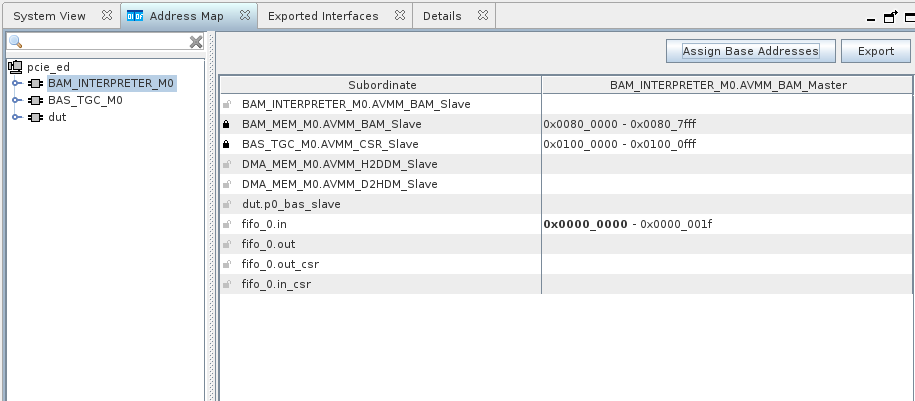915x401 pixels.
Task: Select the fifo_0.in row name
Action: point(264,224)
